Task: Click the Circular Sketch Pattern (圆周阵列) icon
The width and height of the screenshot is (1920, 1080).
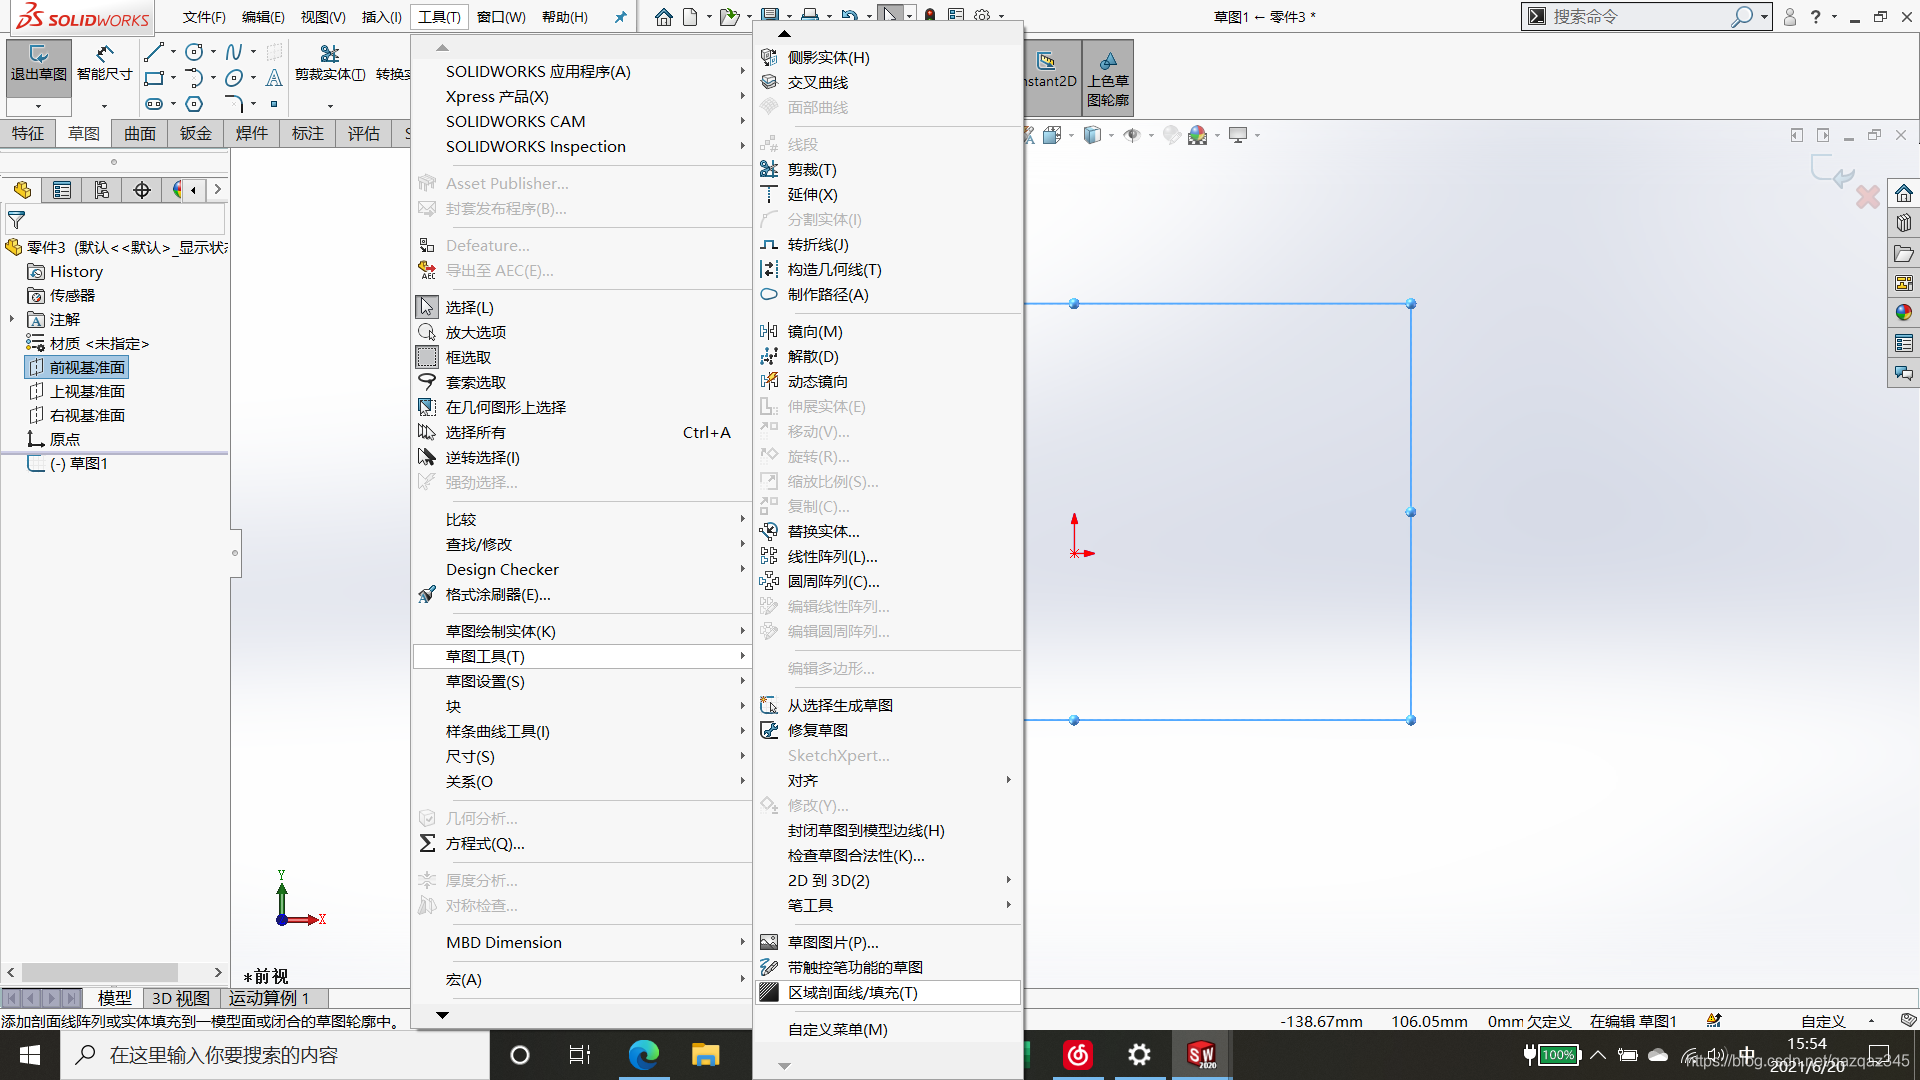Action: 769,582
